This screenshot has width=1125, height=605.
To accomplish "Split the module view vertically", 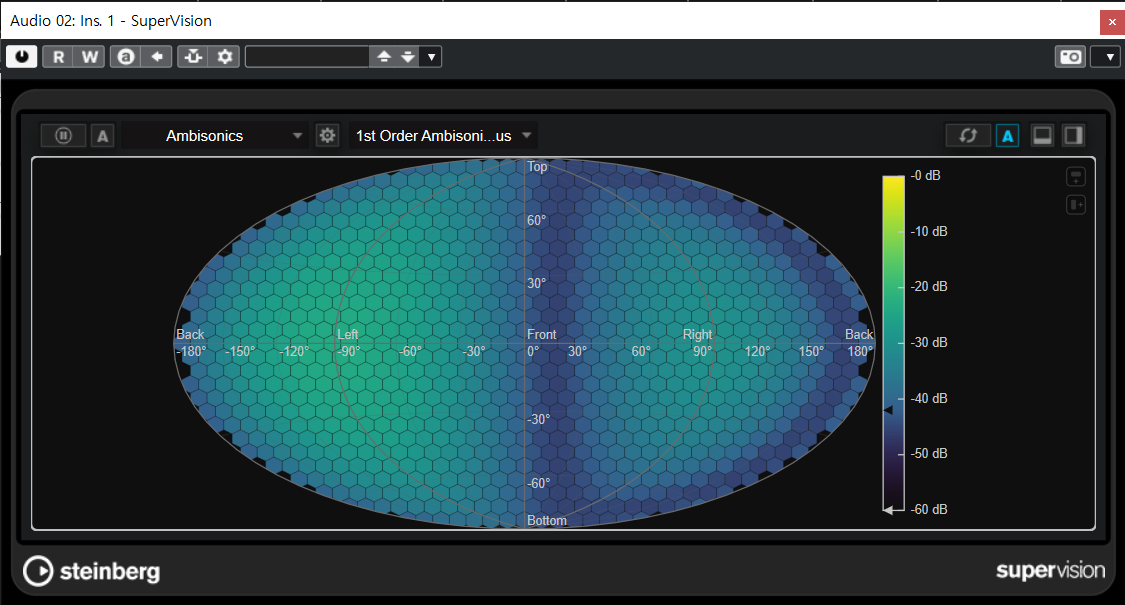I will pyautogui.click(x=1073, y=136).
